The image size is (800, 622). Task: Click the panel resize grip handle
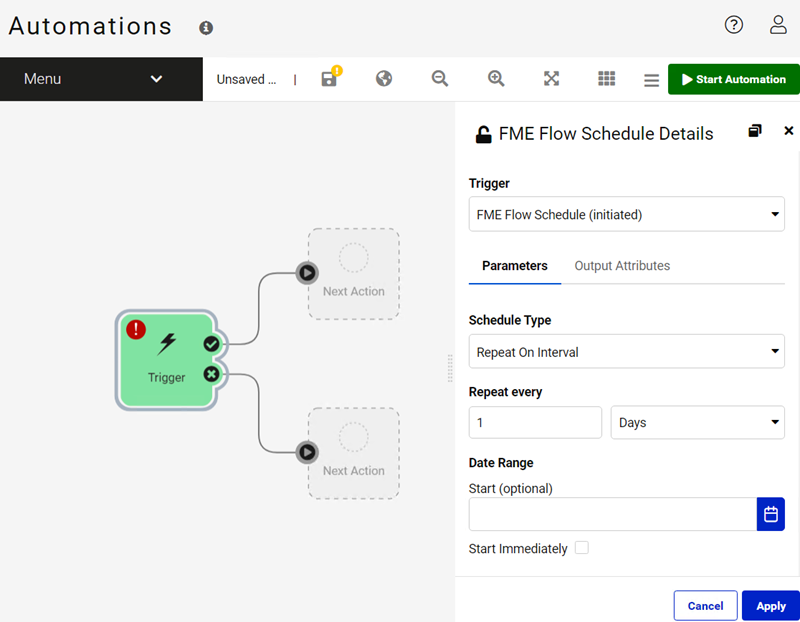(x=450, y=368)
